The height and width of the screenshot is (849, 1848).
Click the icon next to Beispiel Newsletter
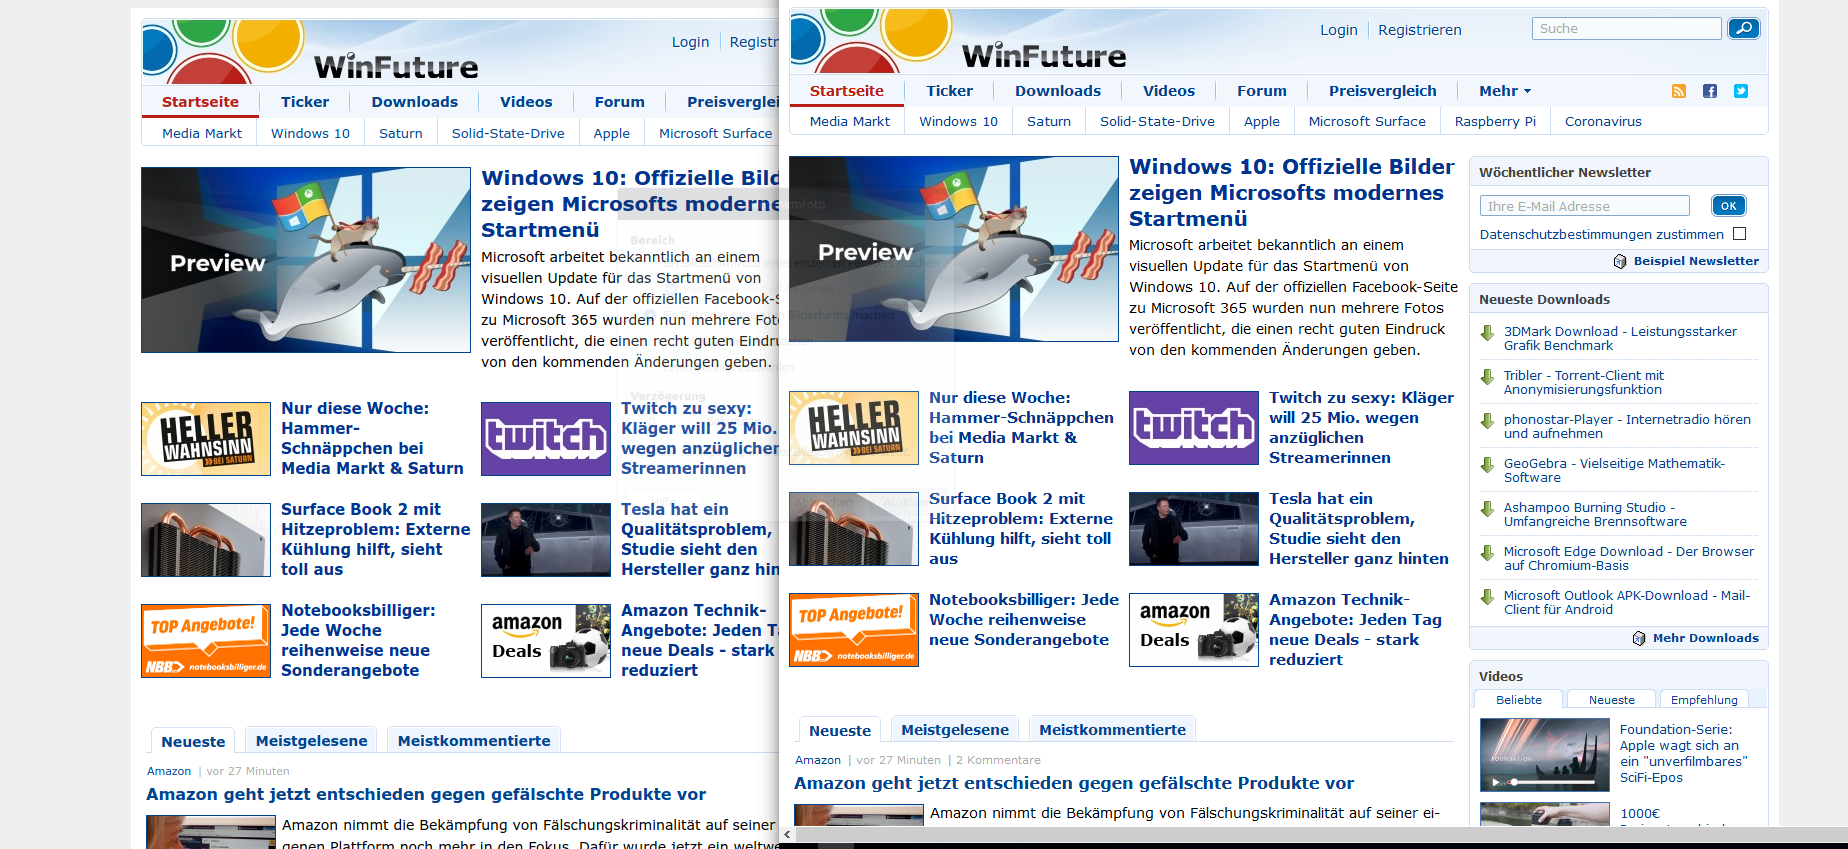[x=1620, y=261]
